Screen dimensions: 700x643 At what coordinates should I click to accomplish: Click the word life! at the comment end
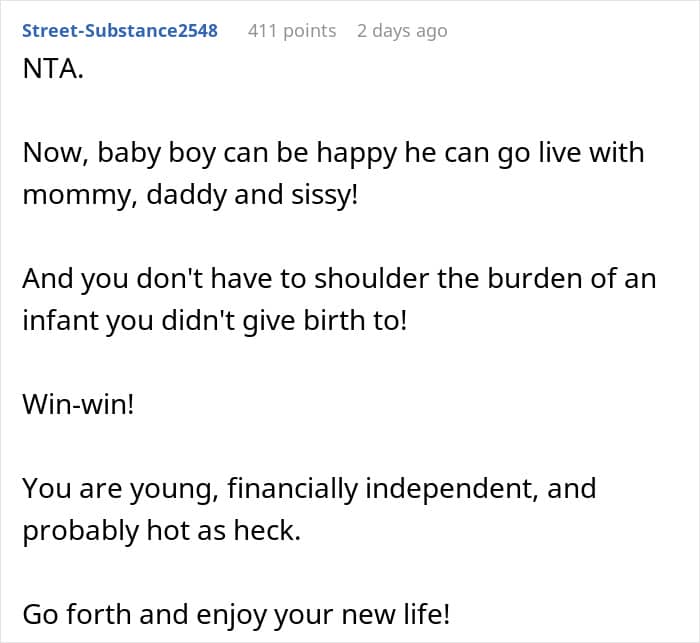[427, 614]
